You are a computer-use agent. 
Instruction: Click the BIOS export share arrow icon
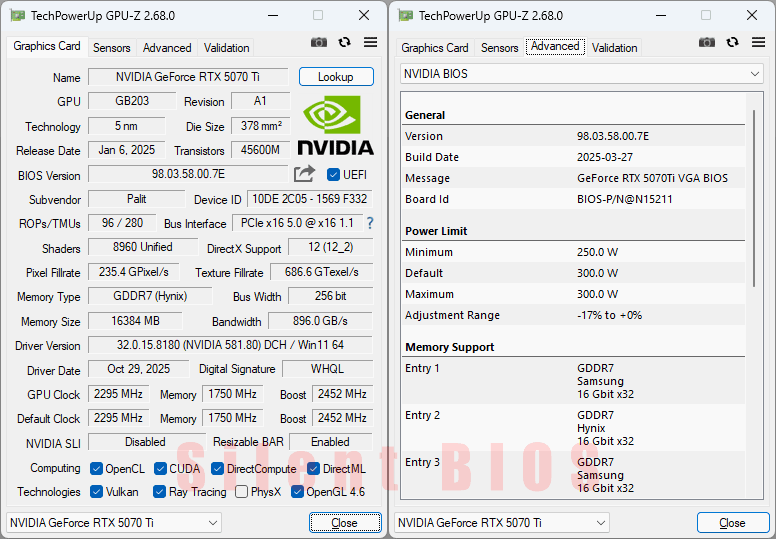(x=304, y=173)
